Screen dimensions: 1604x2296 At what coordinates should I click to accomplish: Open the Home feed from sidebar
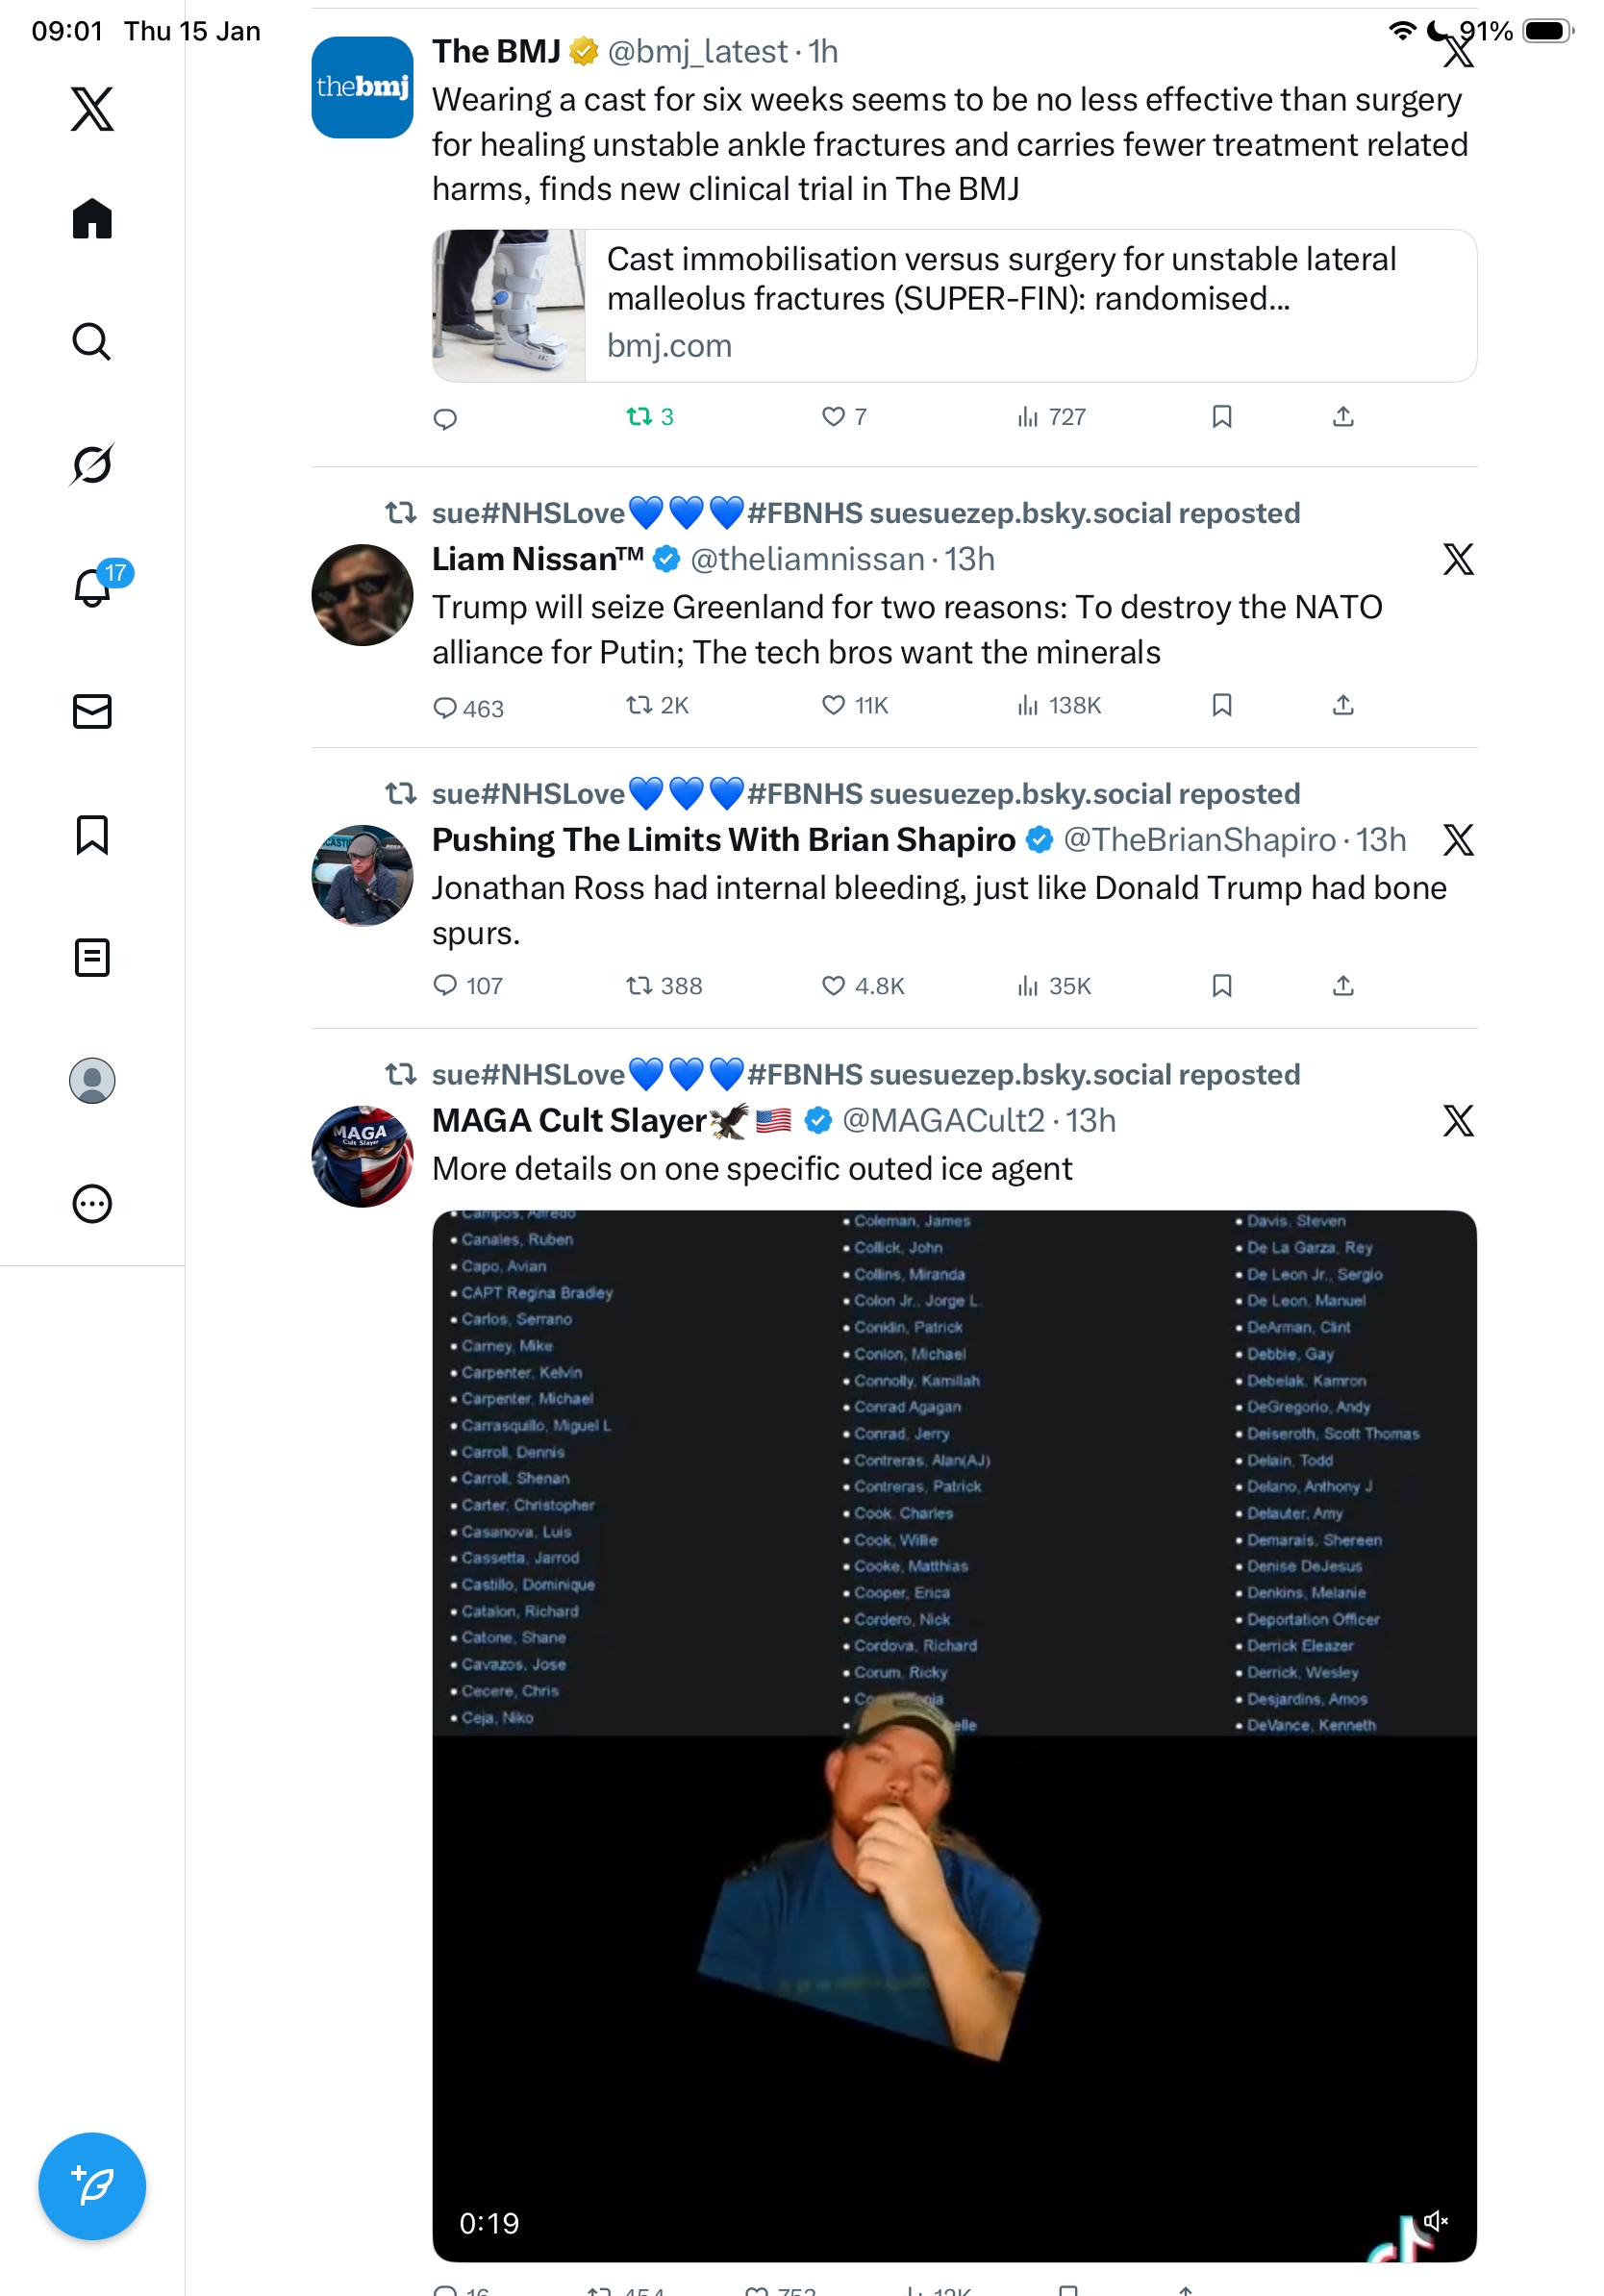pyautogui.click(x=92, y=218)
